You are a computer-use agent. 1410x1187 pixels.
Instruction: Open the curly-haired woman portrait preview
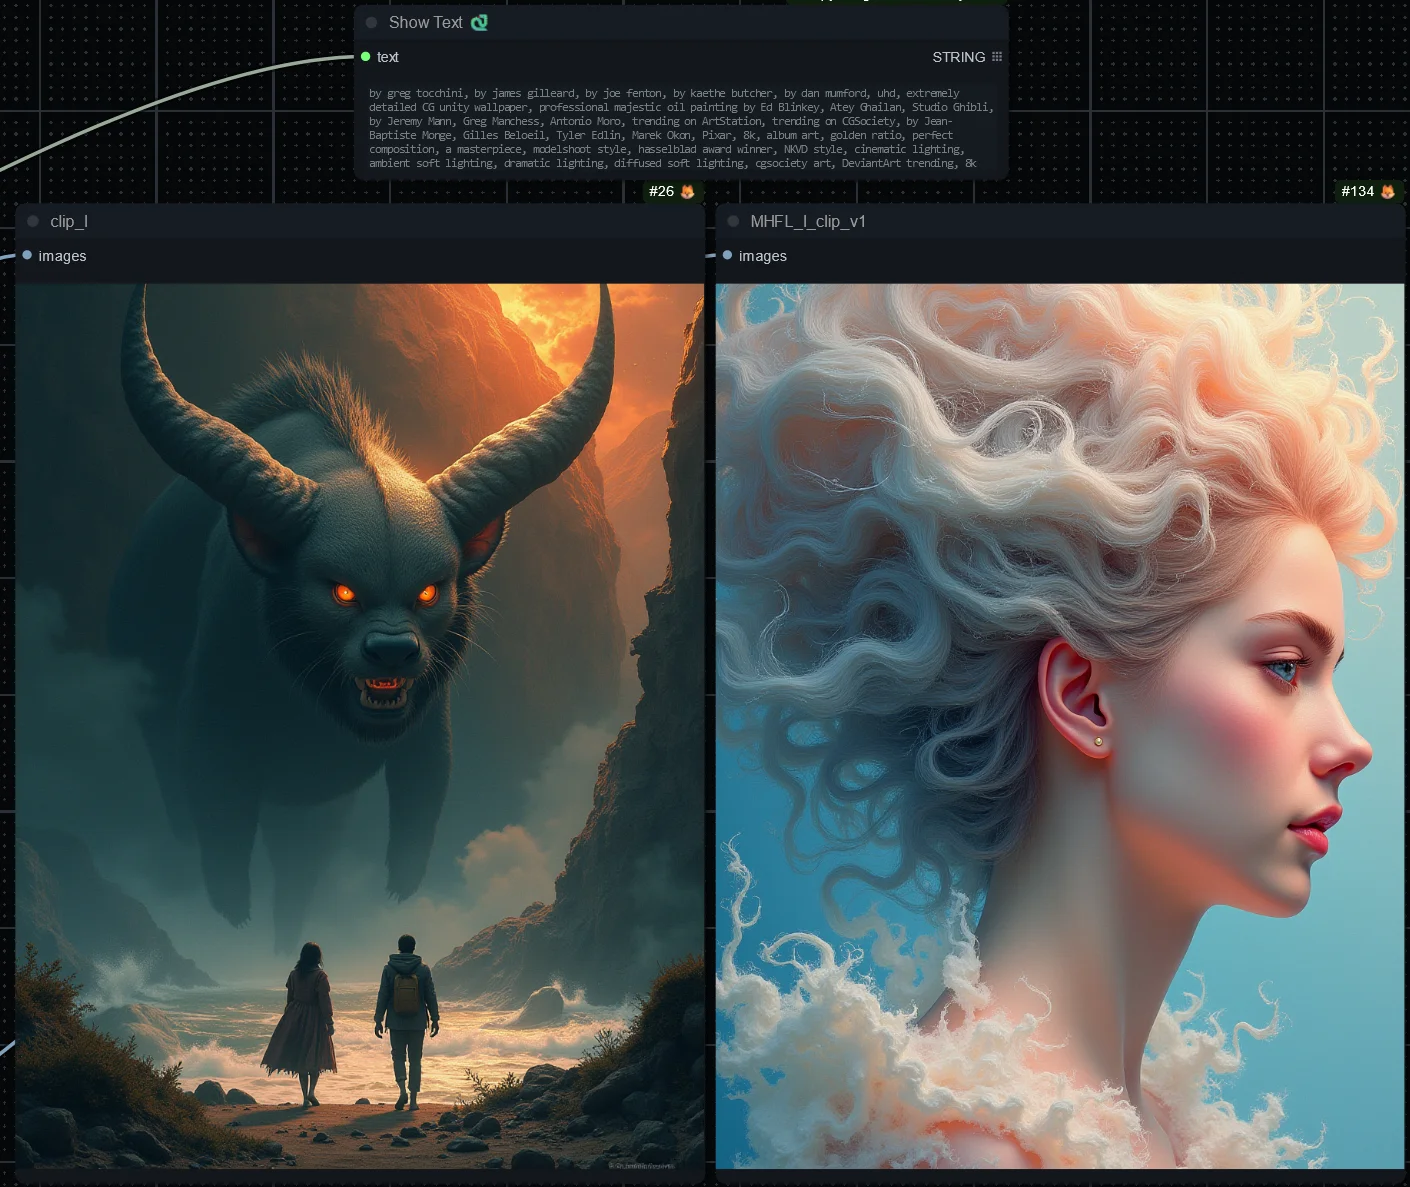click(1060, 726)
